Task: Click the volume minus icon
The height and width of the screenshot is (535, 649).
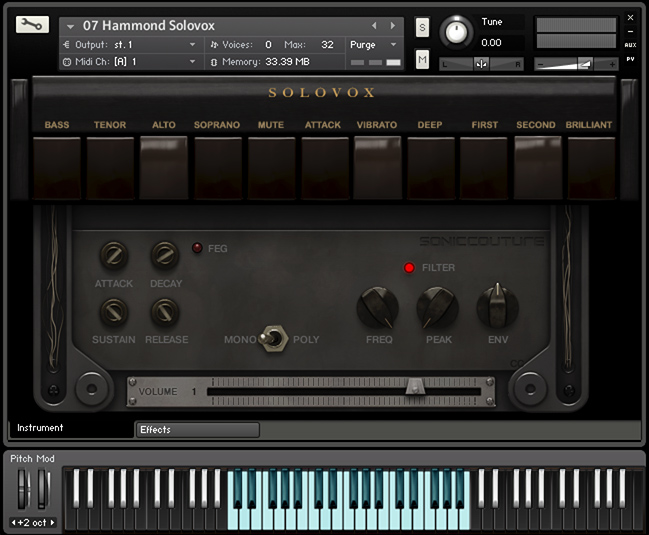Action: point(540,65)
